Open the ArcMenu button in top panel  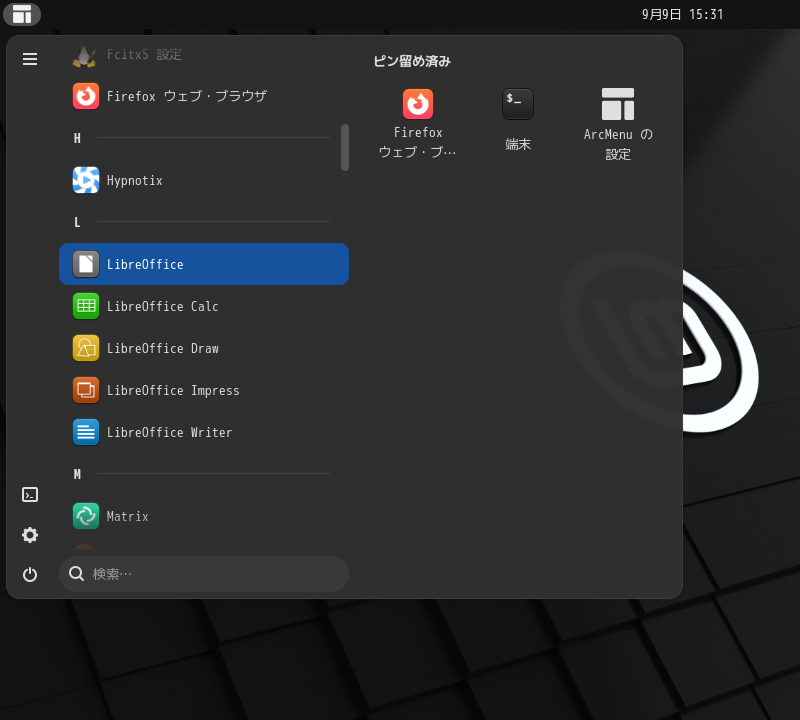tap(22, 14)
